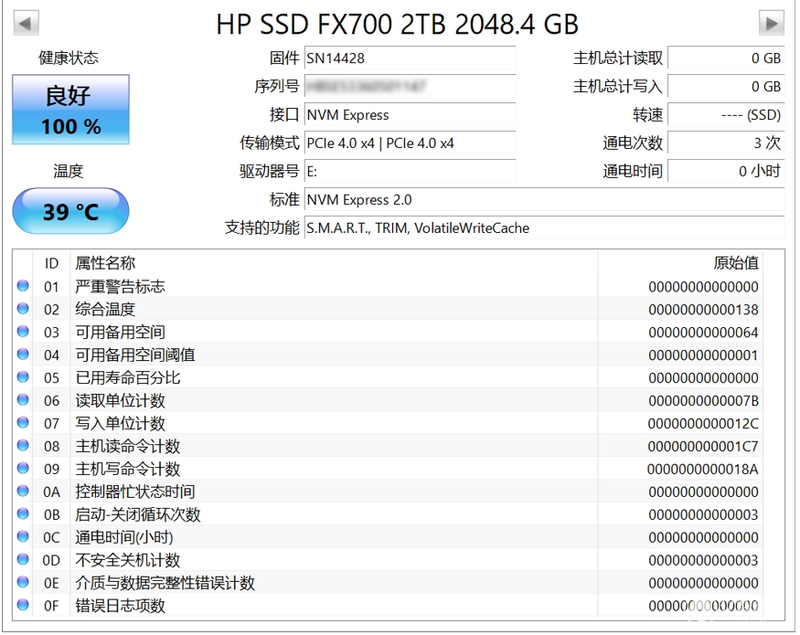The height and width of the screenshot is (635, 800).
Task: Click the ID column header
Action: pyautogui.click(x=52, y=263)
